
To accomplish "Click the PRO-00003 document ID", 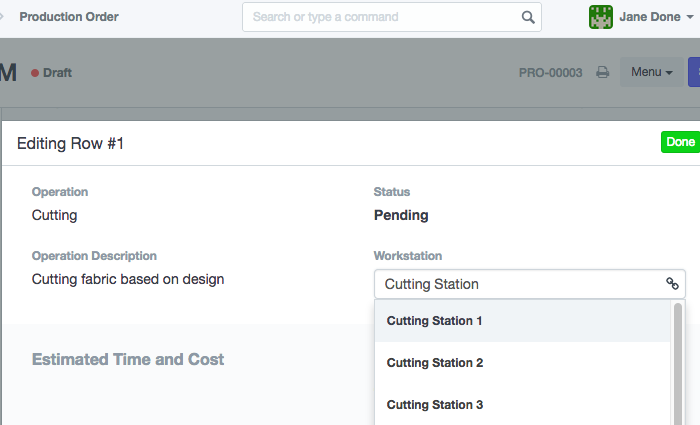I will tap(550, 73).
